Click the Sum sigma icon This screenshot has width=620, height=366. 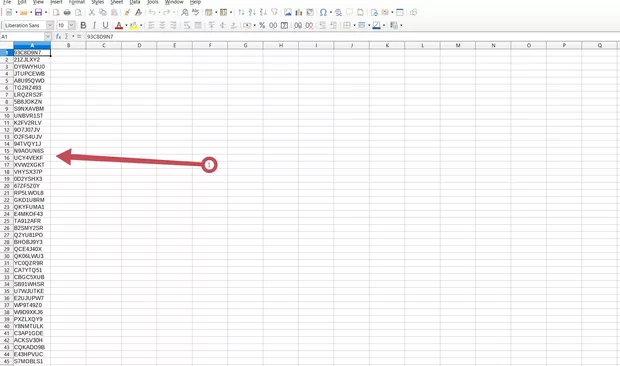click(66, 36)
